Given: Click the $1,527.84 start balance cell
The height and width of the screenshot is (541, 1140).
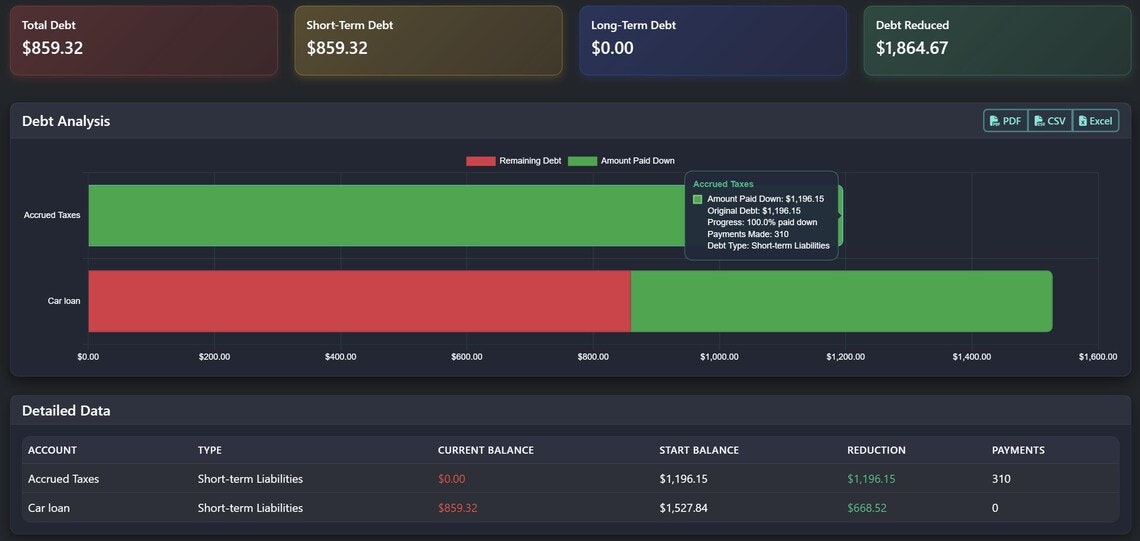Looking at the screenshot, I should point(683,508).
